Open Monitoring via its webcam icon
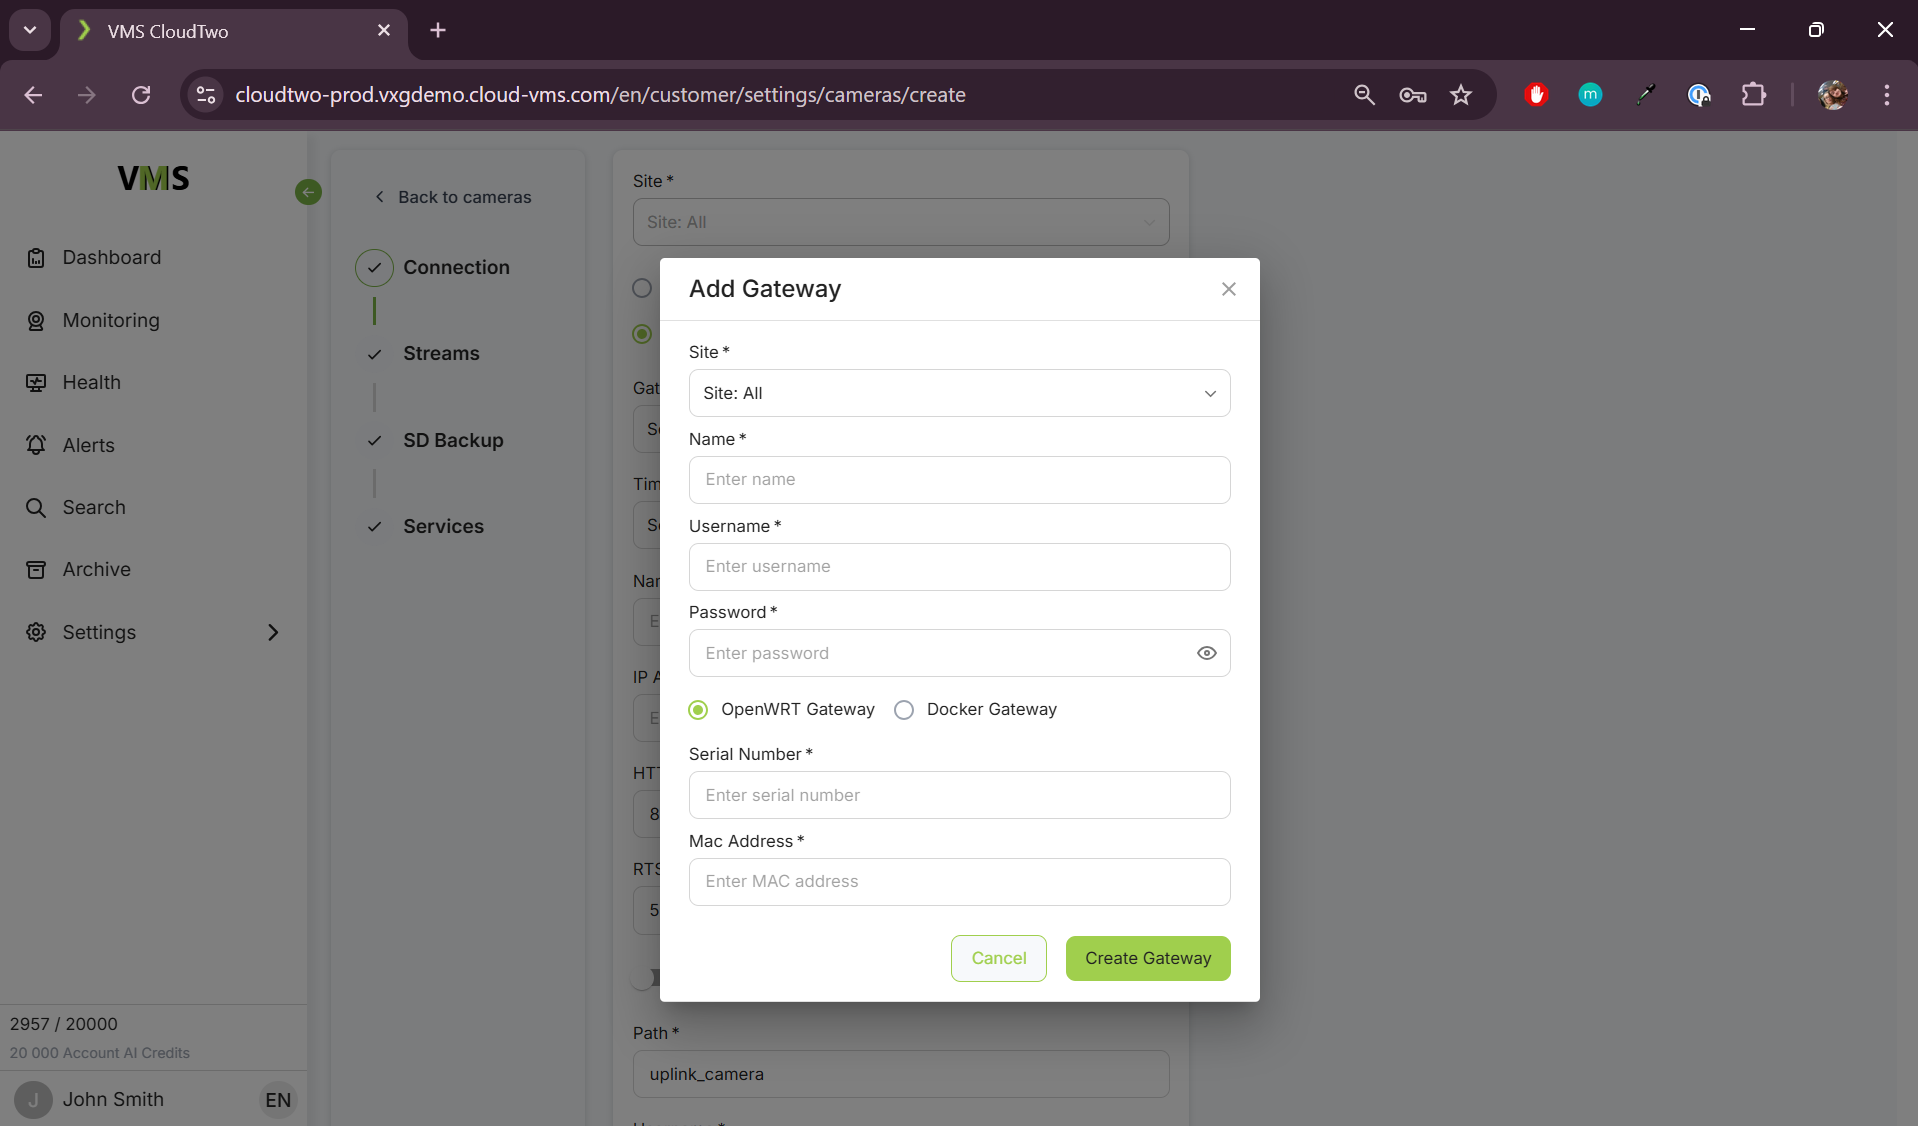 pos(36,321)
